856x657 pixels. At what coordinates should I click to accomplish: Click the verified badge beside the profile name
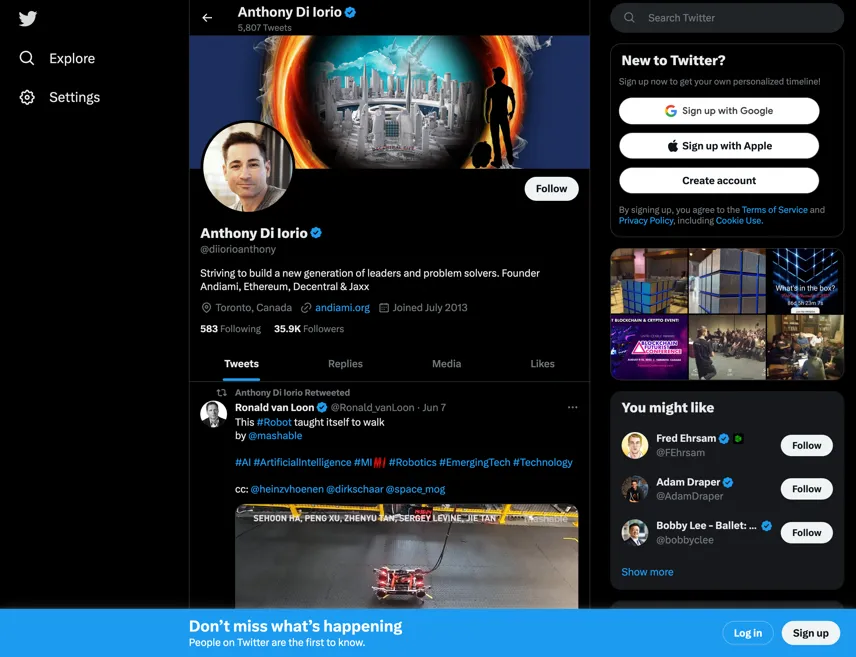[316, 233]
